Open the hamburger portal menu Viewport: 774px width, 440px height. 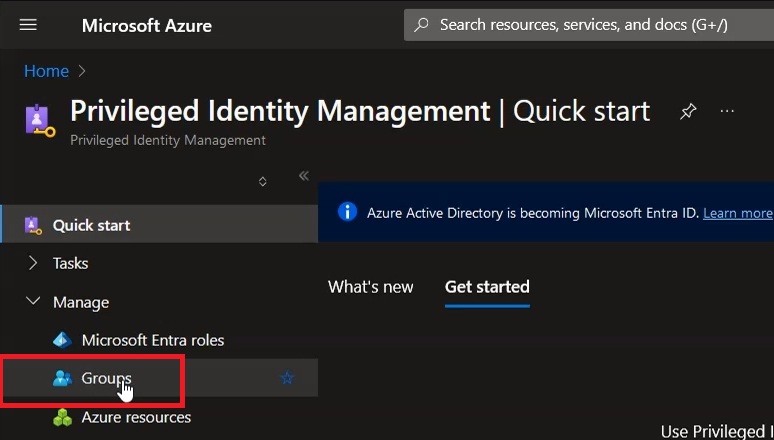click(28, 25)
